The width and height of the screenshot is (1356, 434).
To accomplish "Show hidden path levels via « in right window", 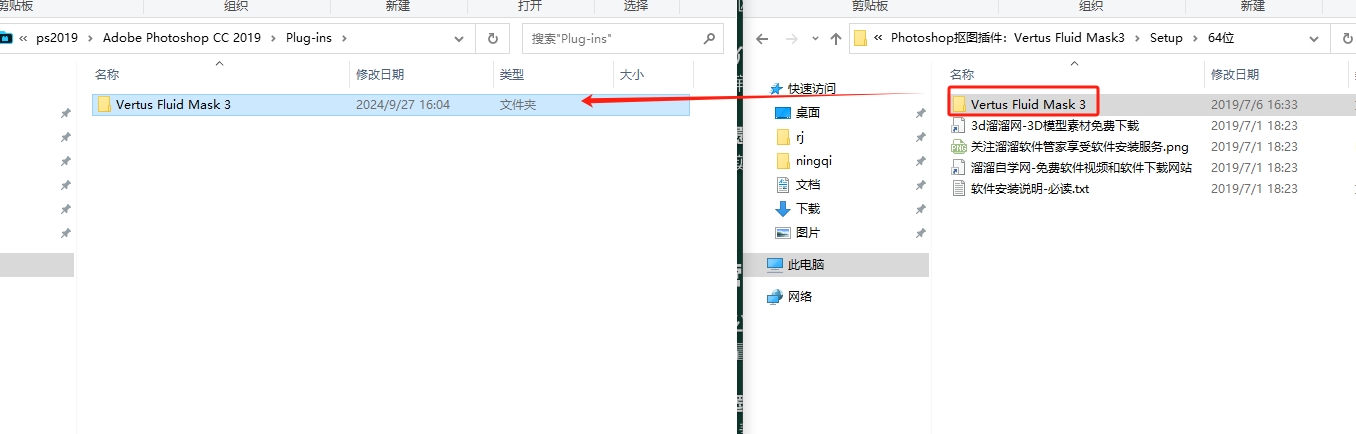I will [x=878, y=38].
